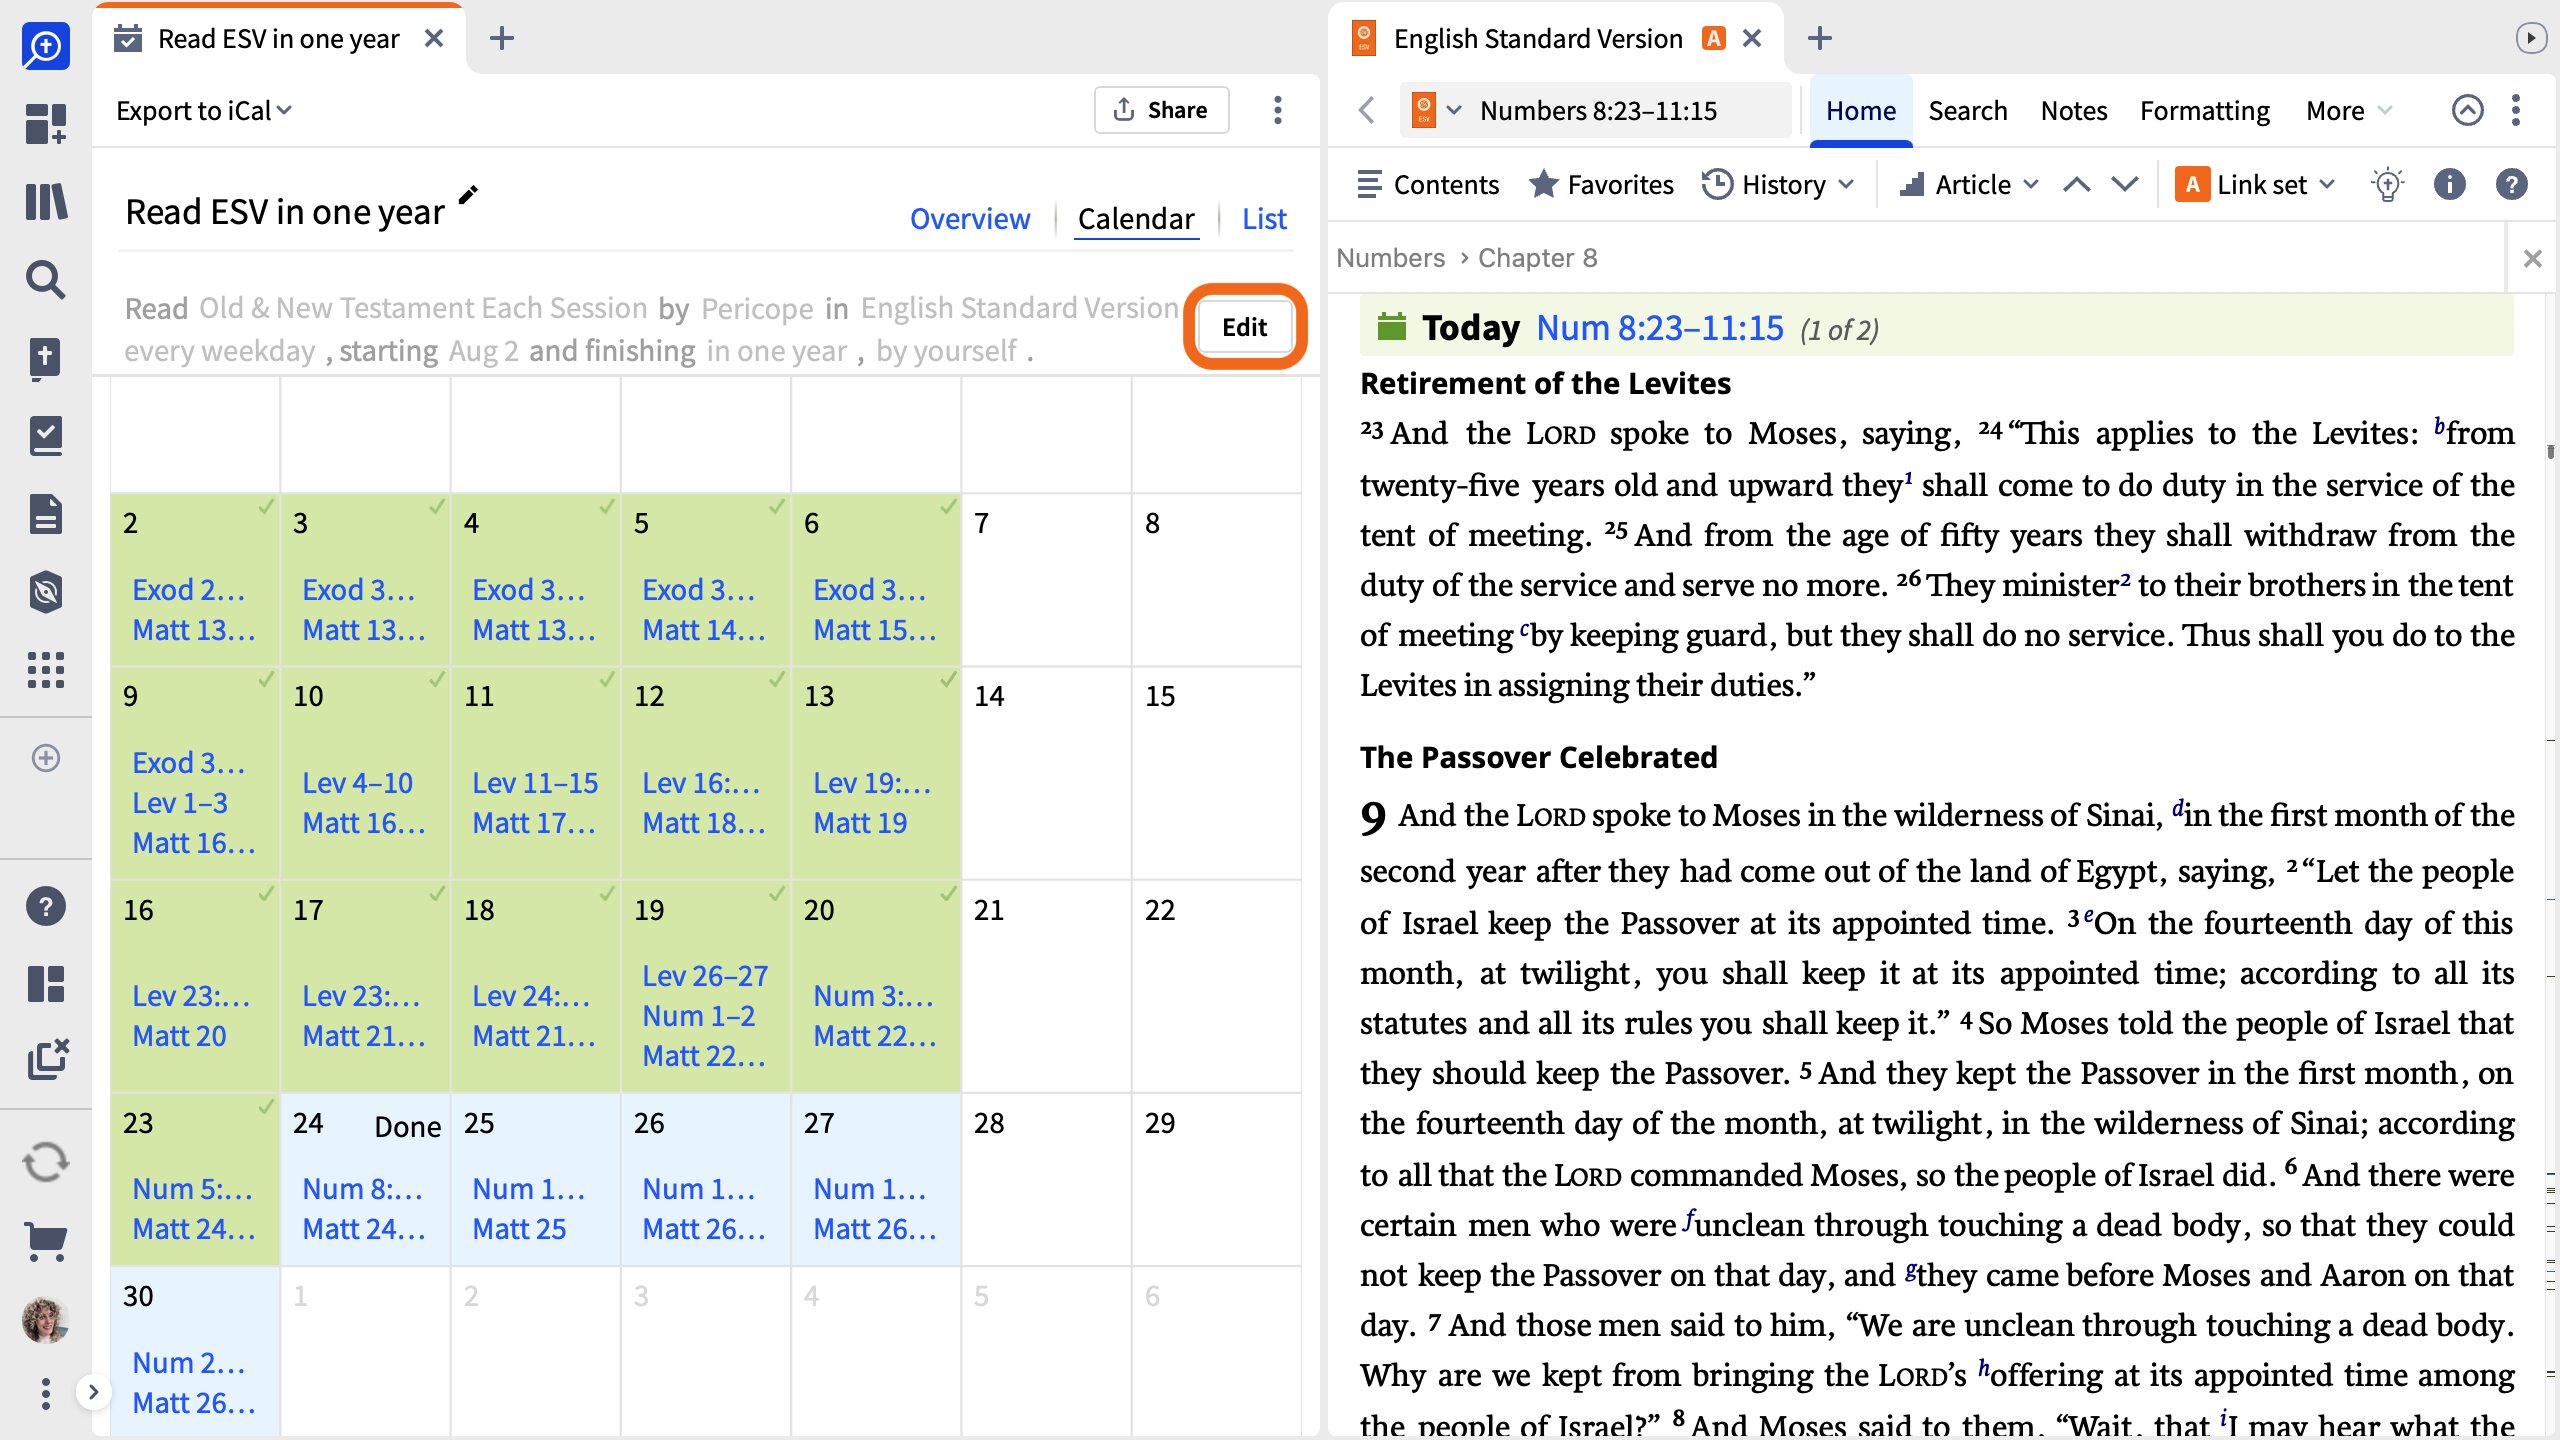2560x1440 pixels.
Task: Open the apps grid icon in sidebar
Action: (46, 669)
